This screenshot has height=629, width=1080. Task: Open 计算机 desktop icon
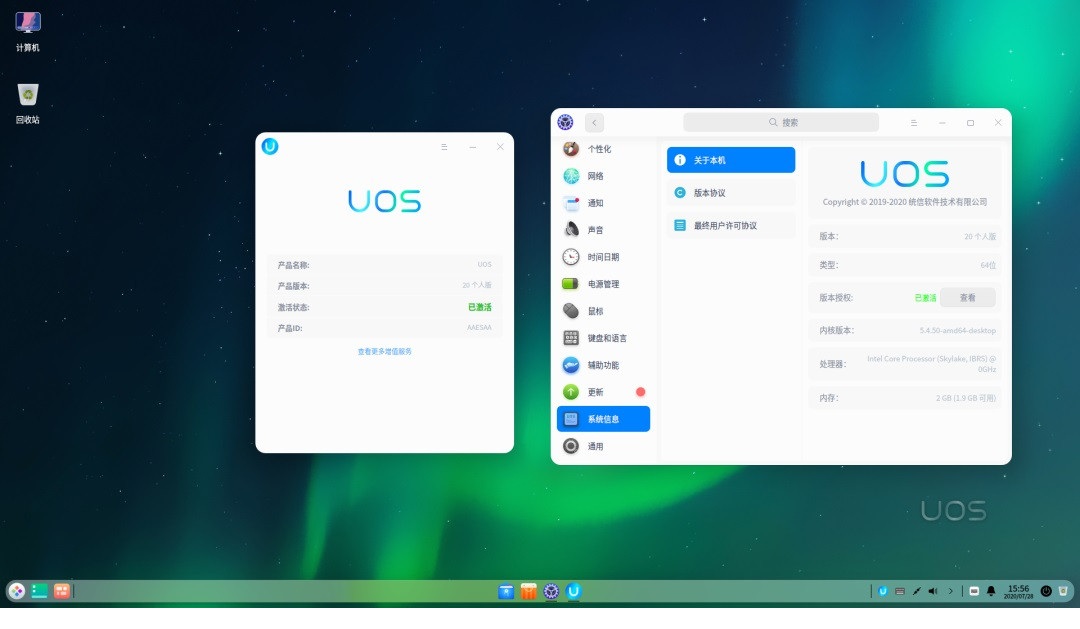tap(28, 32)
